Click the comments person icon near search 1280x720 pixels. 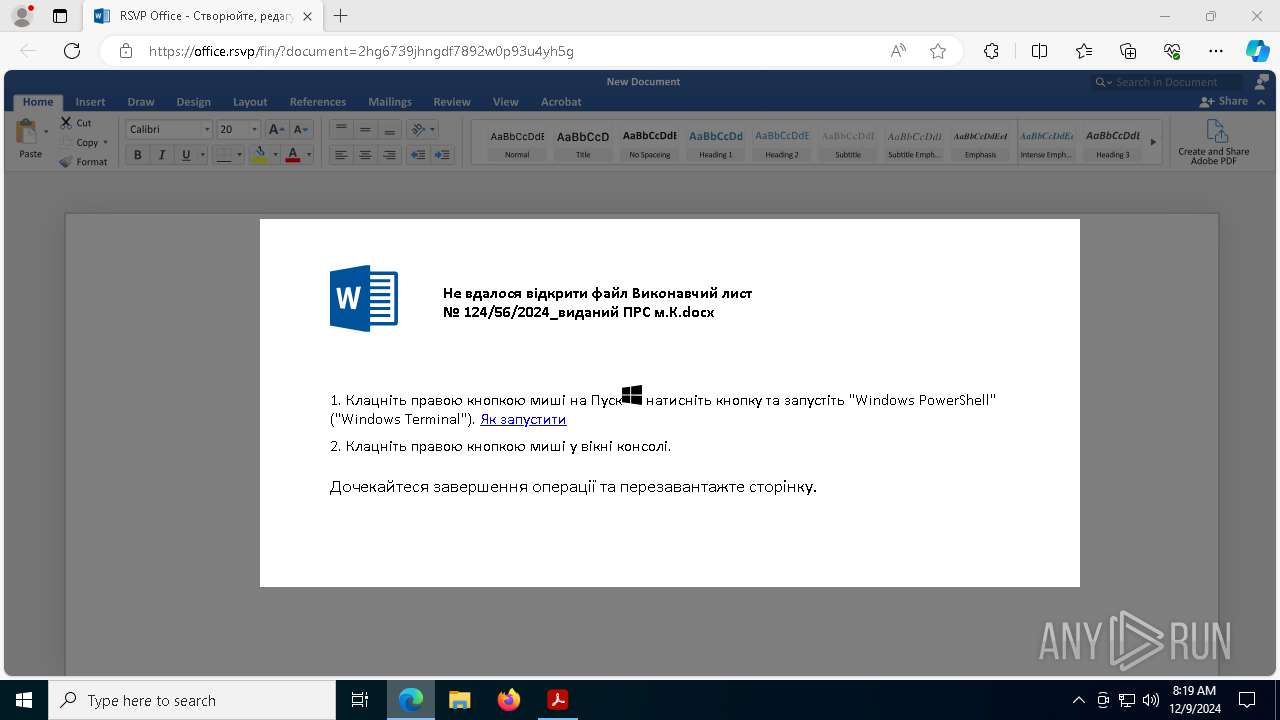[1262, 82]
